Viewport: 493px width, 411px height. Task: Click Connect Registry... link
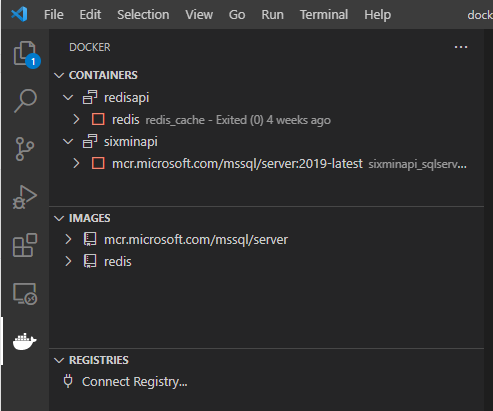pos(135,382)
